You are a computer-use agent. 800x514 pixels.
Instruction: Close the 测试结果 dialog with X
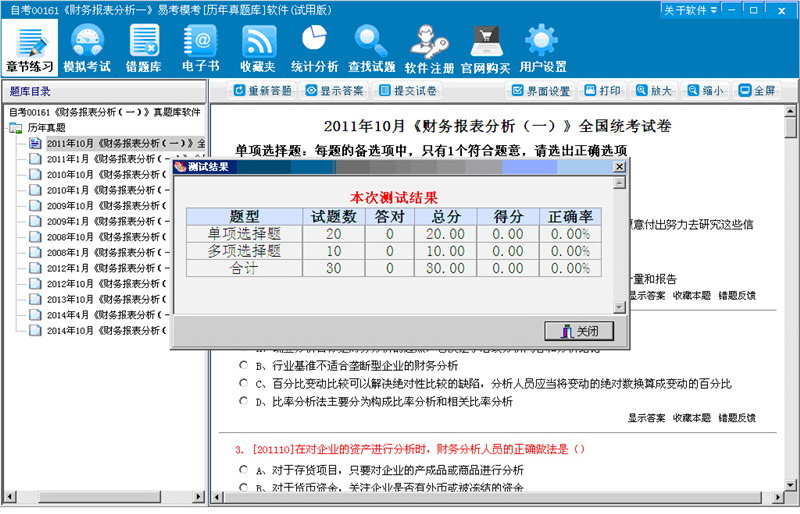619,166
